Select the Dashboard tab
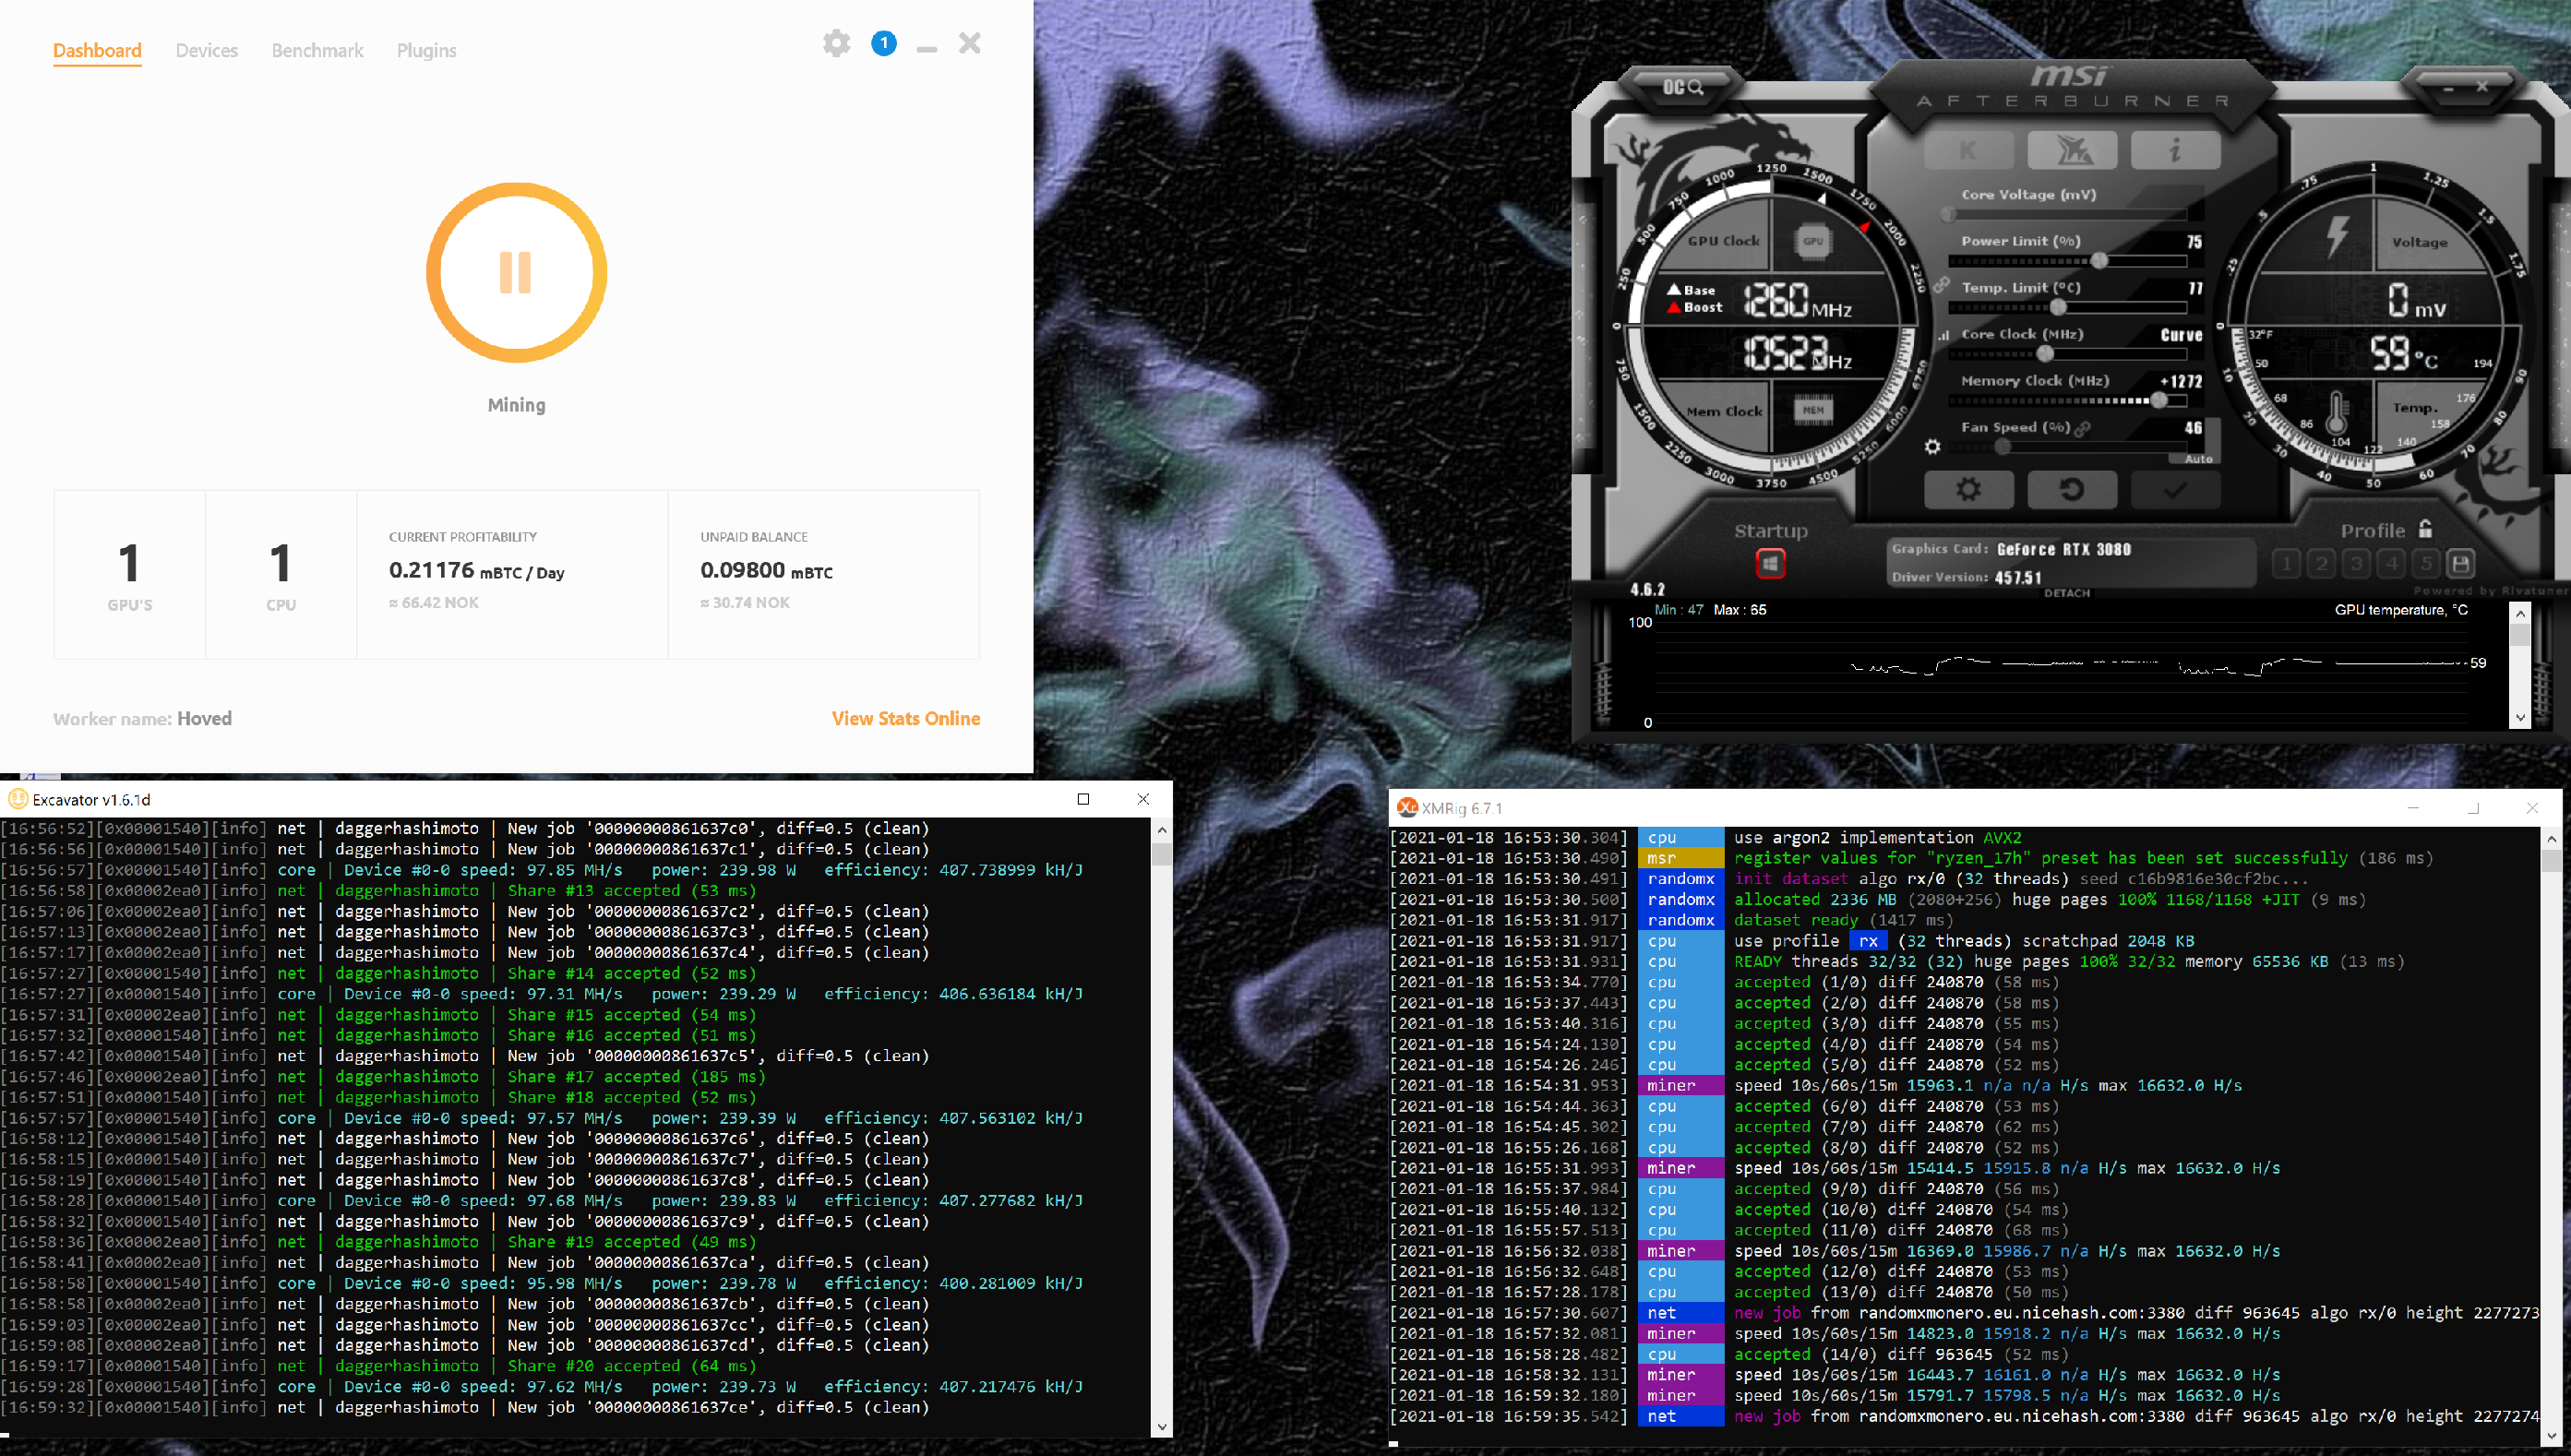The width and height of the screenshot is (2571, 1456). (x=97, y=50)
